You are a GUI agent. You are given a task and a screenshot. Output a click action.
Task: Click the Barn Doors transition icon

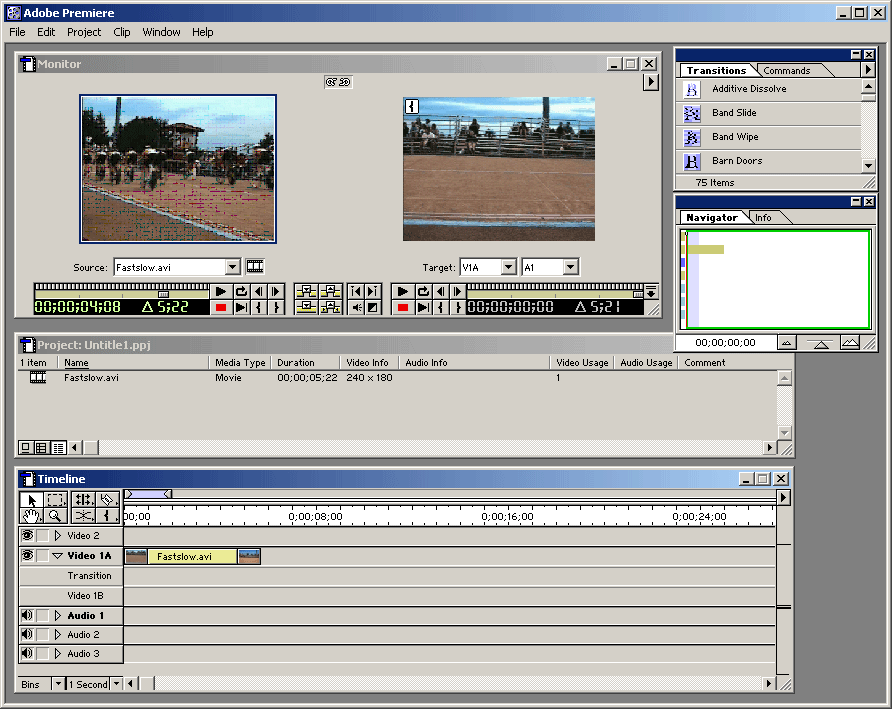pos(691,162)
